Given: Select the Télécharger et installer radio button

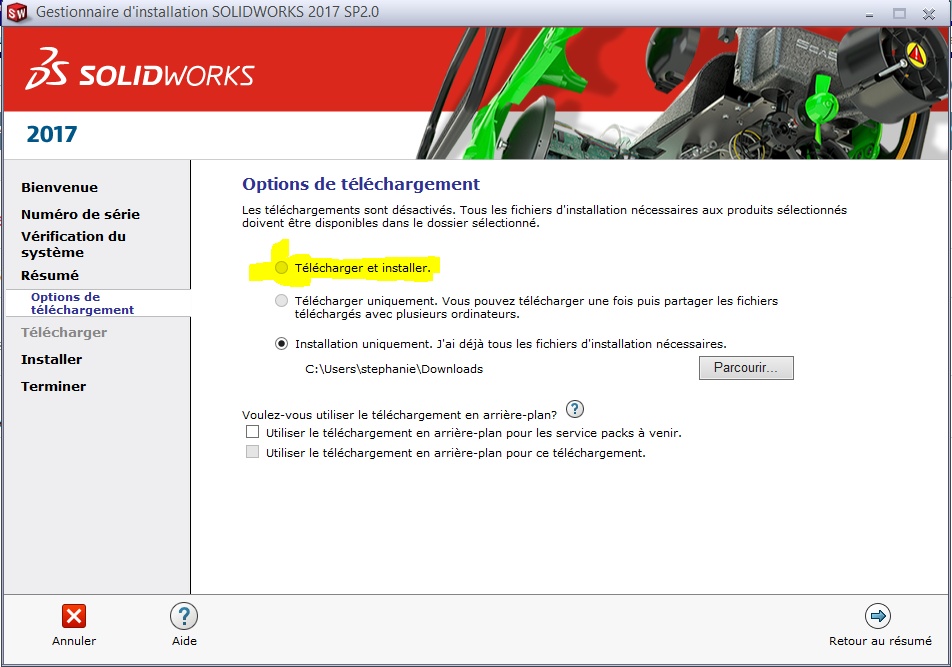Looking at the screenshot, I should tap(281, 268).
